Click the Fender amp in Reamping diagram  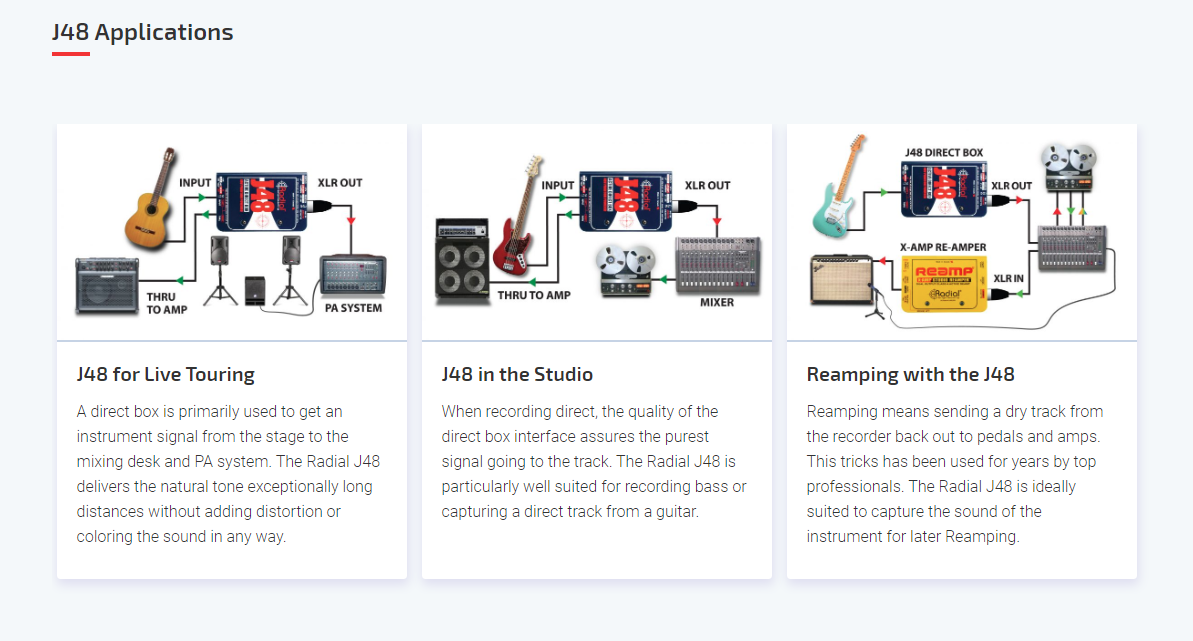841,279
